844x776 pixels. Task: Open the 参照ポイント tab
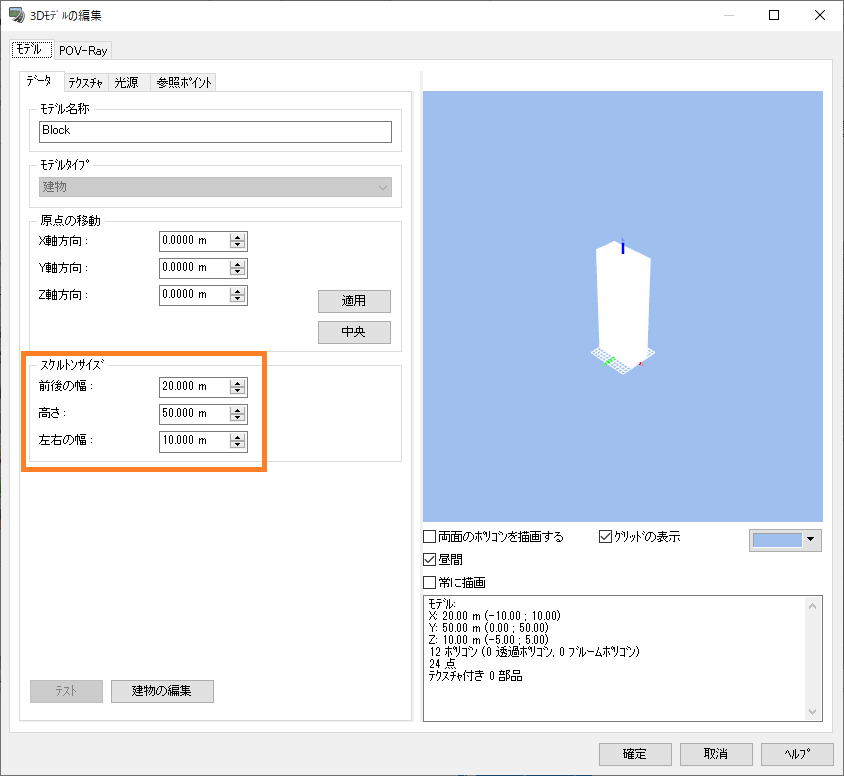point(184,82)
